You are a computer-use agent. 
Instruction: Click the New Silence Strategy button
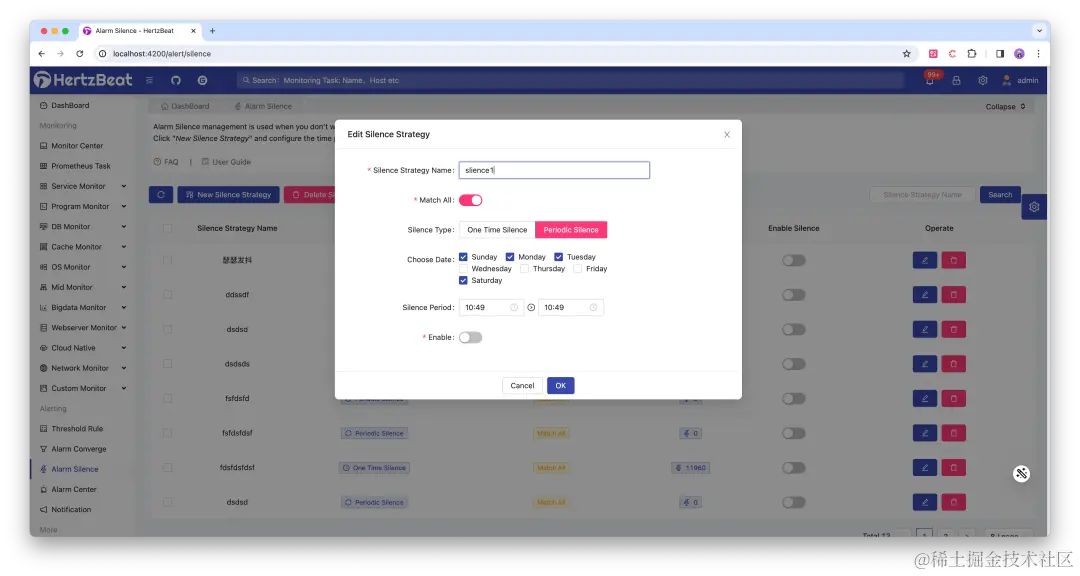point(229,195)
